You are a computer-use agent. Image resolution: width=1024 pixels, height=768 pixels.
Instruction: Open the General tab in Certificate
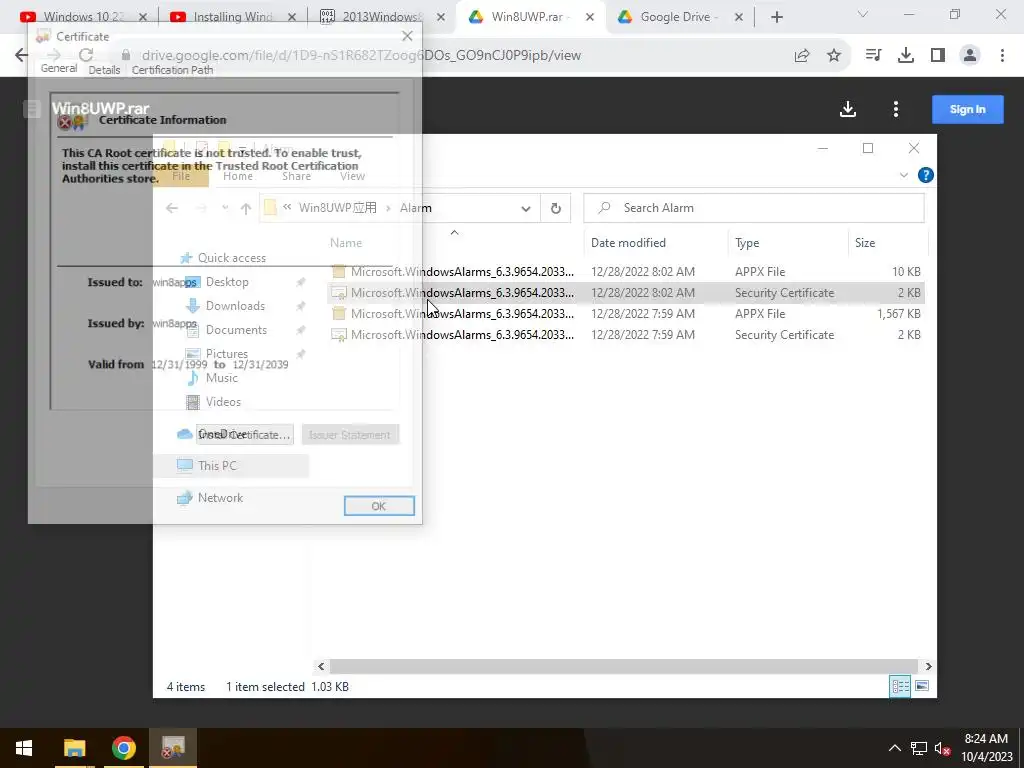point(59,68)
